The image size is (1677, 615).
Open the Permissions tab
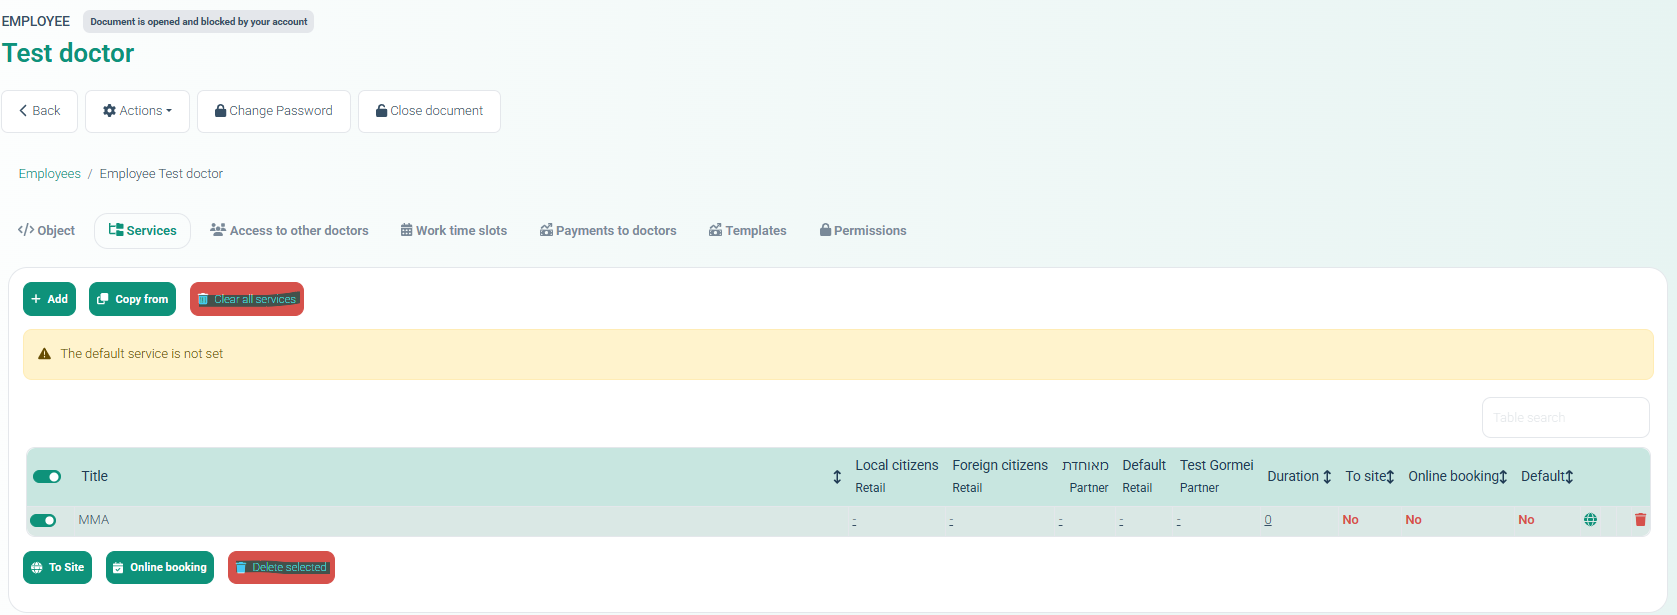862,231
